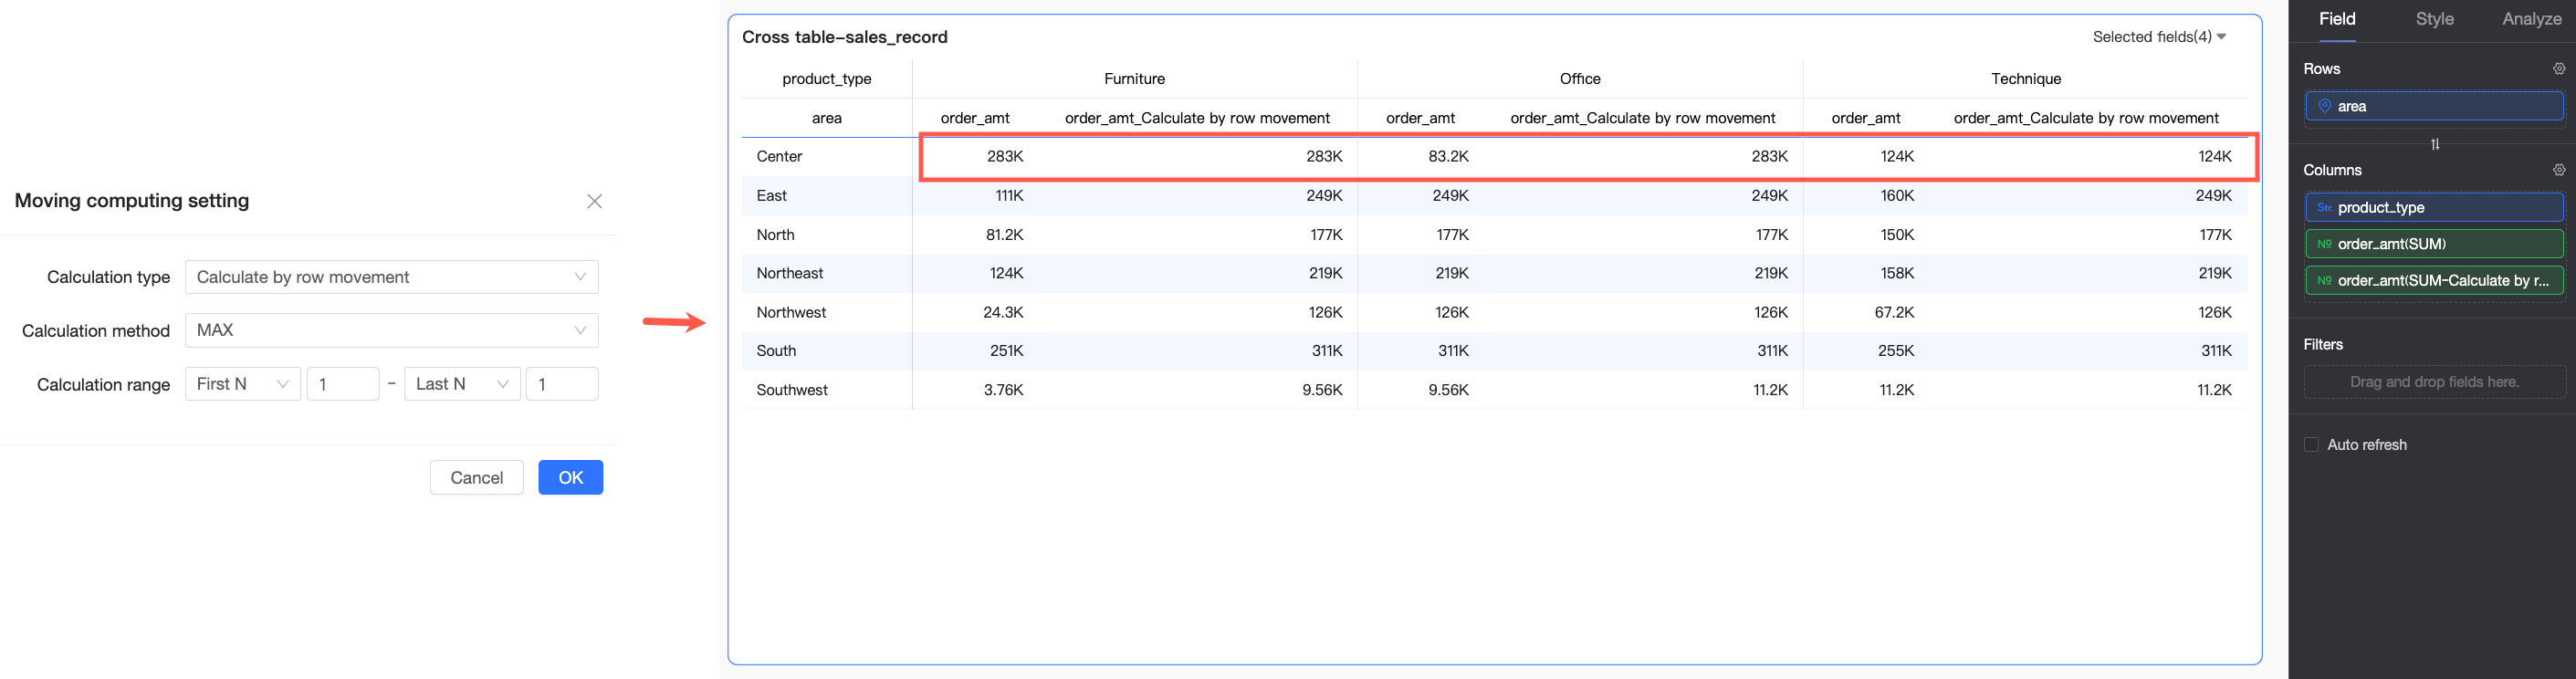Click the 255K cell in South row
Viewport: 2576px width, 679px height.
tap(1896, 351)
